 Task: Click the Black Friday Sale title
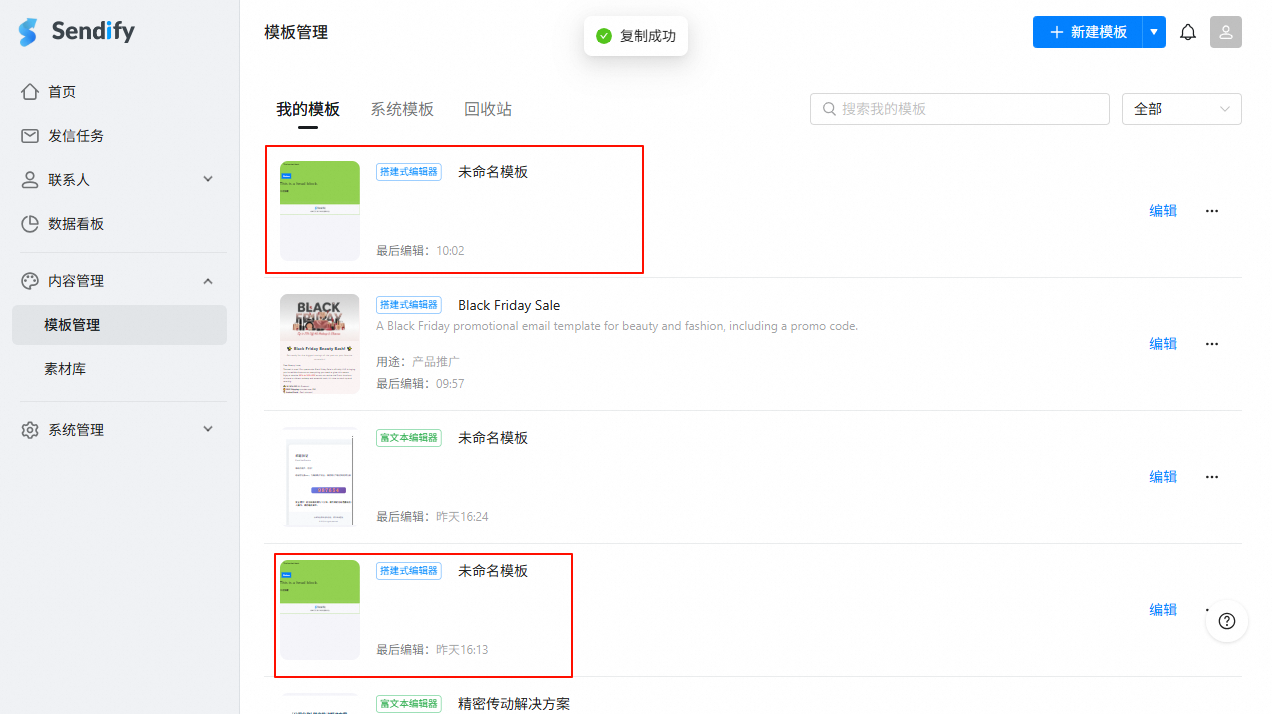509,305
